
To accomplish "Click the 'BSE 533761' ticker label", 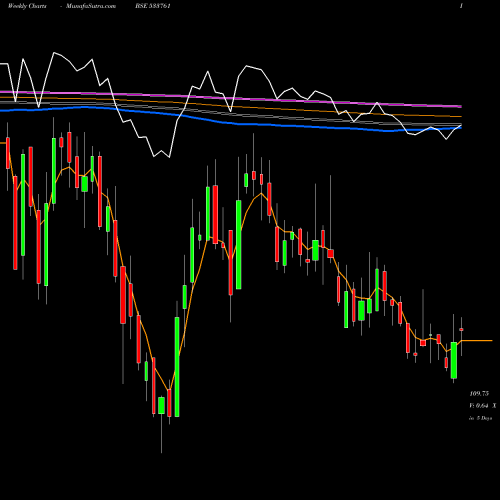I will [153, 6].
